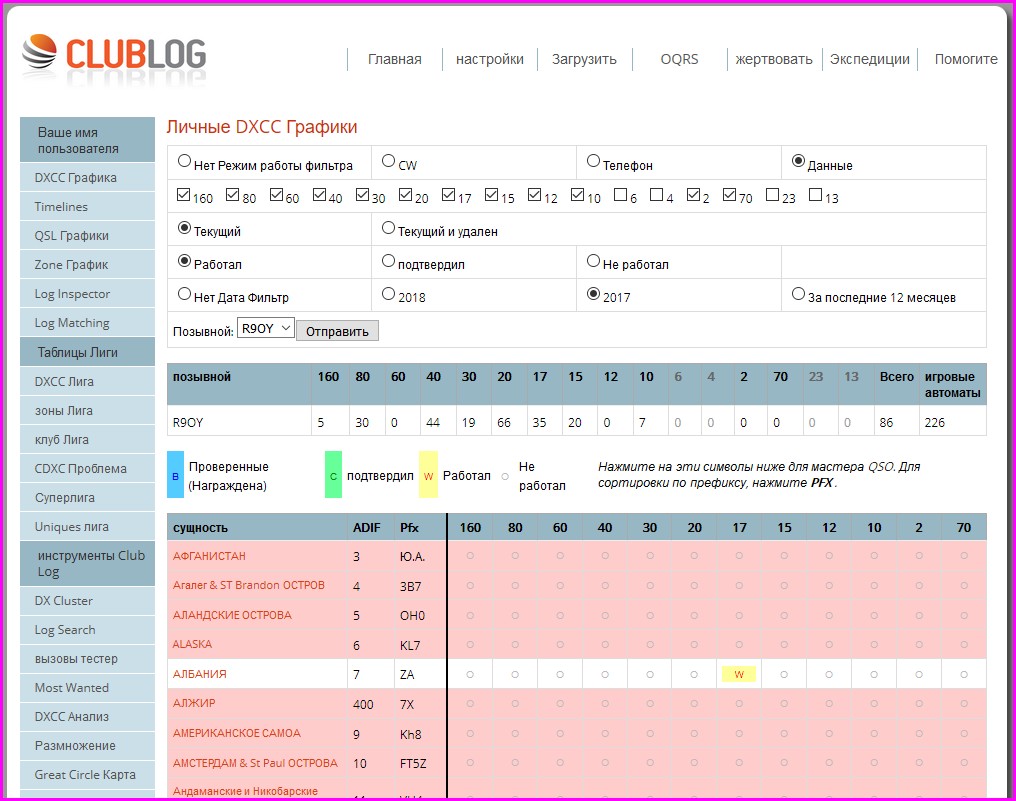Click the blue B legend symbol

(x=175, y=476)
